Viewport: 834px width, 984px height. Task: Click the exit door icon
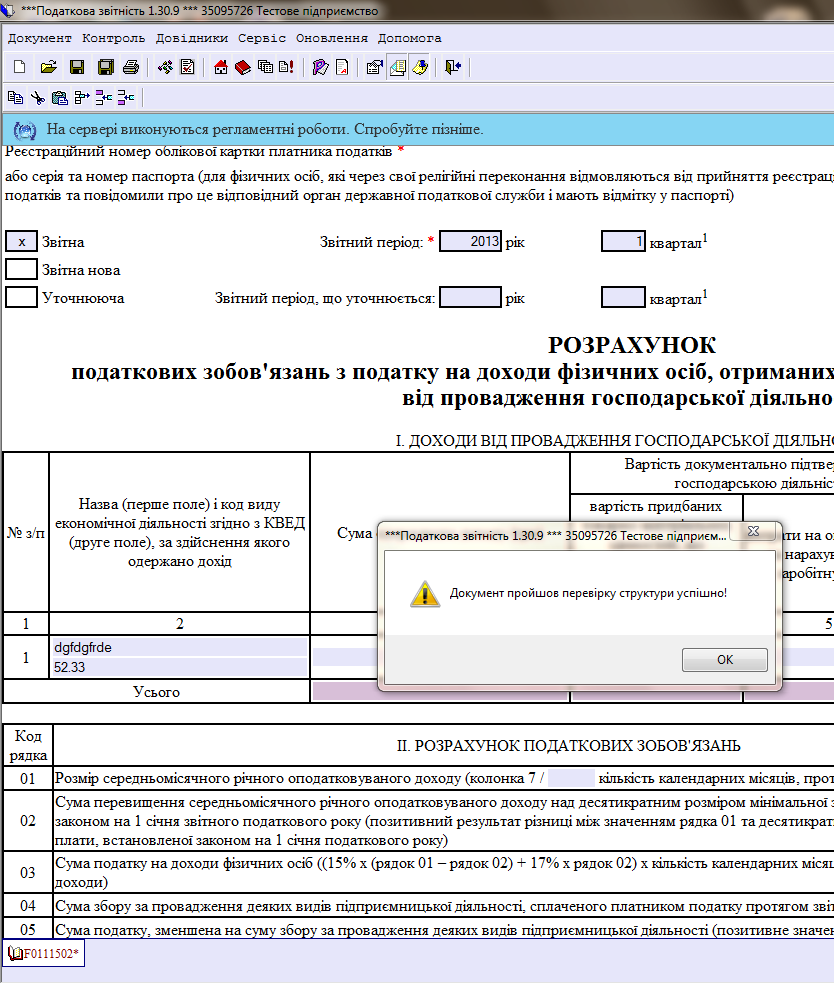click(x=453, y=68)
